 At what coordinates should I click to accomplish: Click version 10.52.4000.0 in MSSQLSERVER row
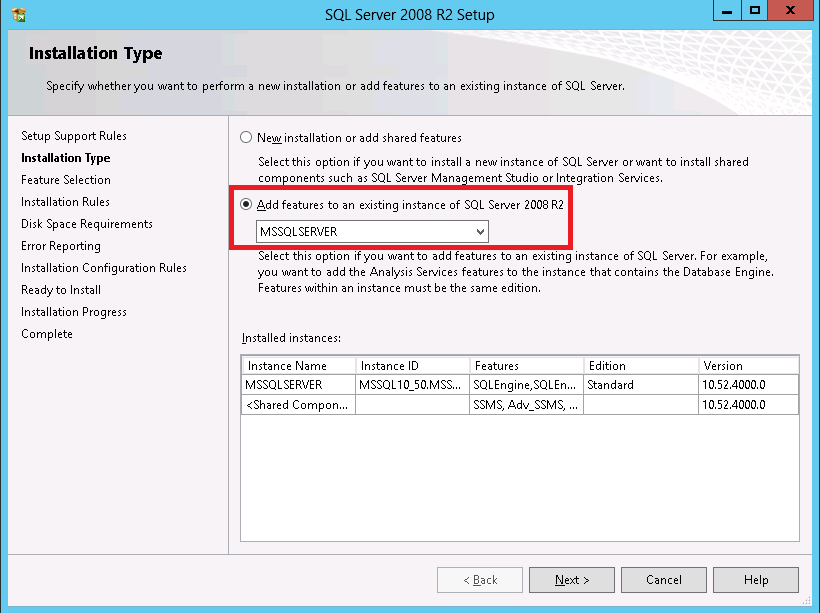click(748, 384)
